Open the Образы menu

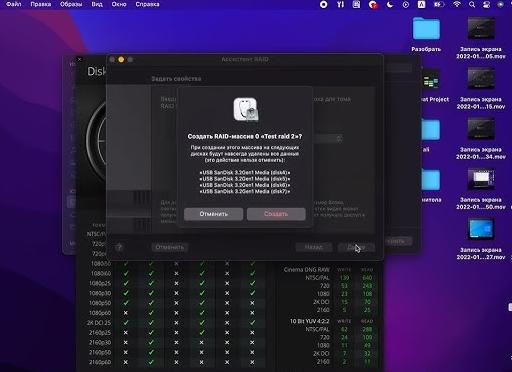[x=71, y=4]
